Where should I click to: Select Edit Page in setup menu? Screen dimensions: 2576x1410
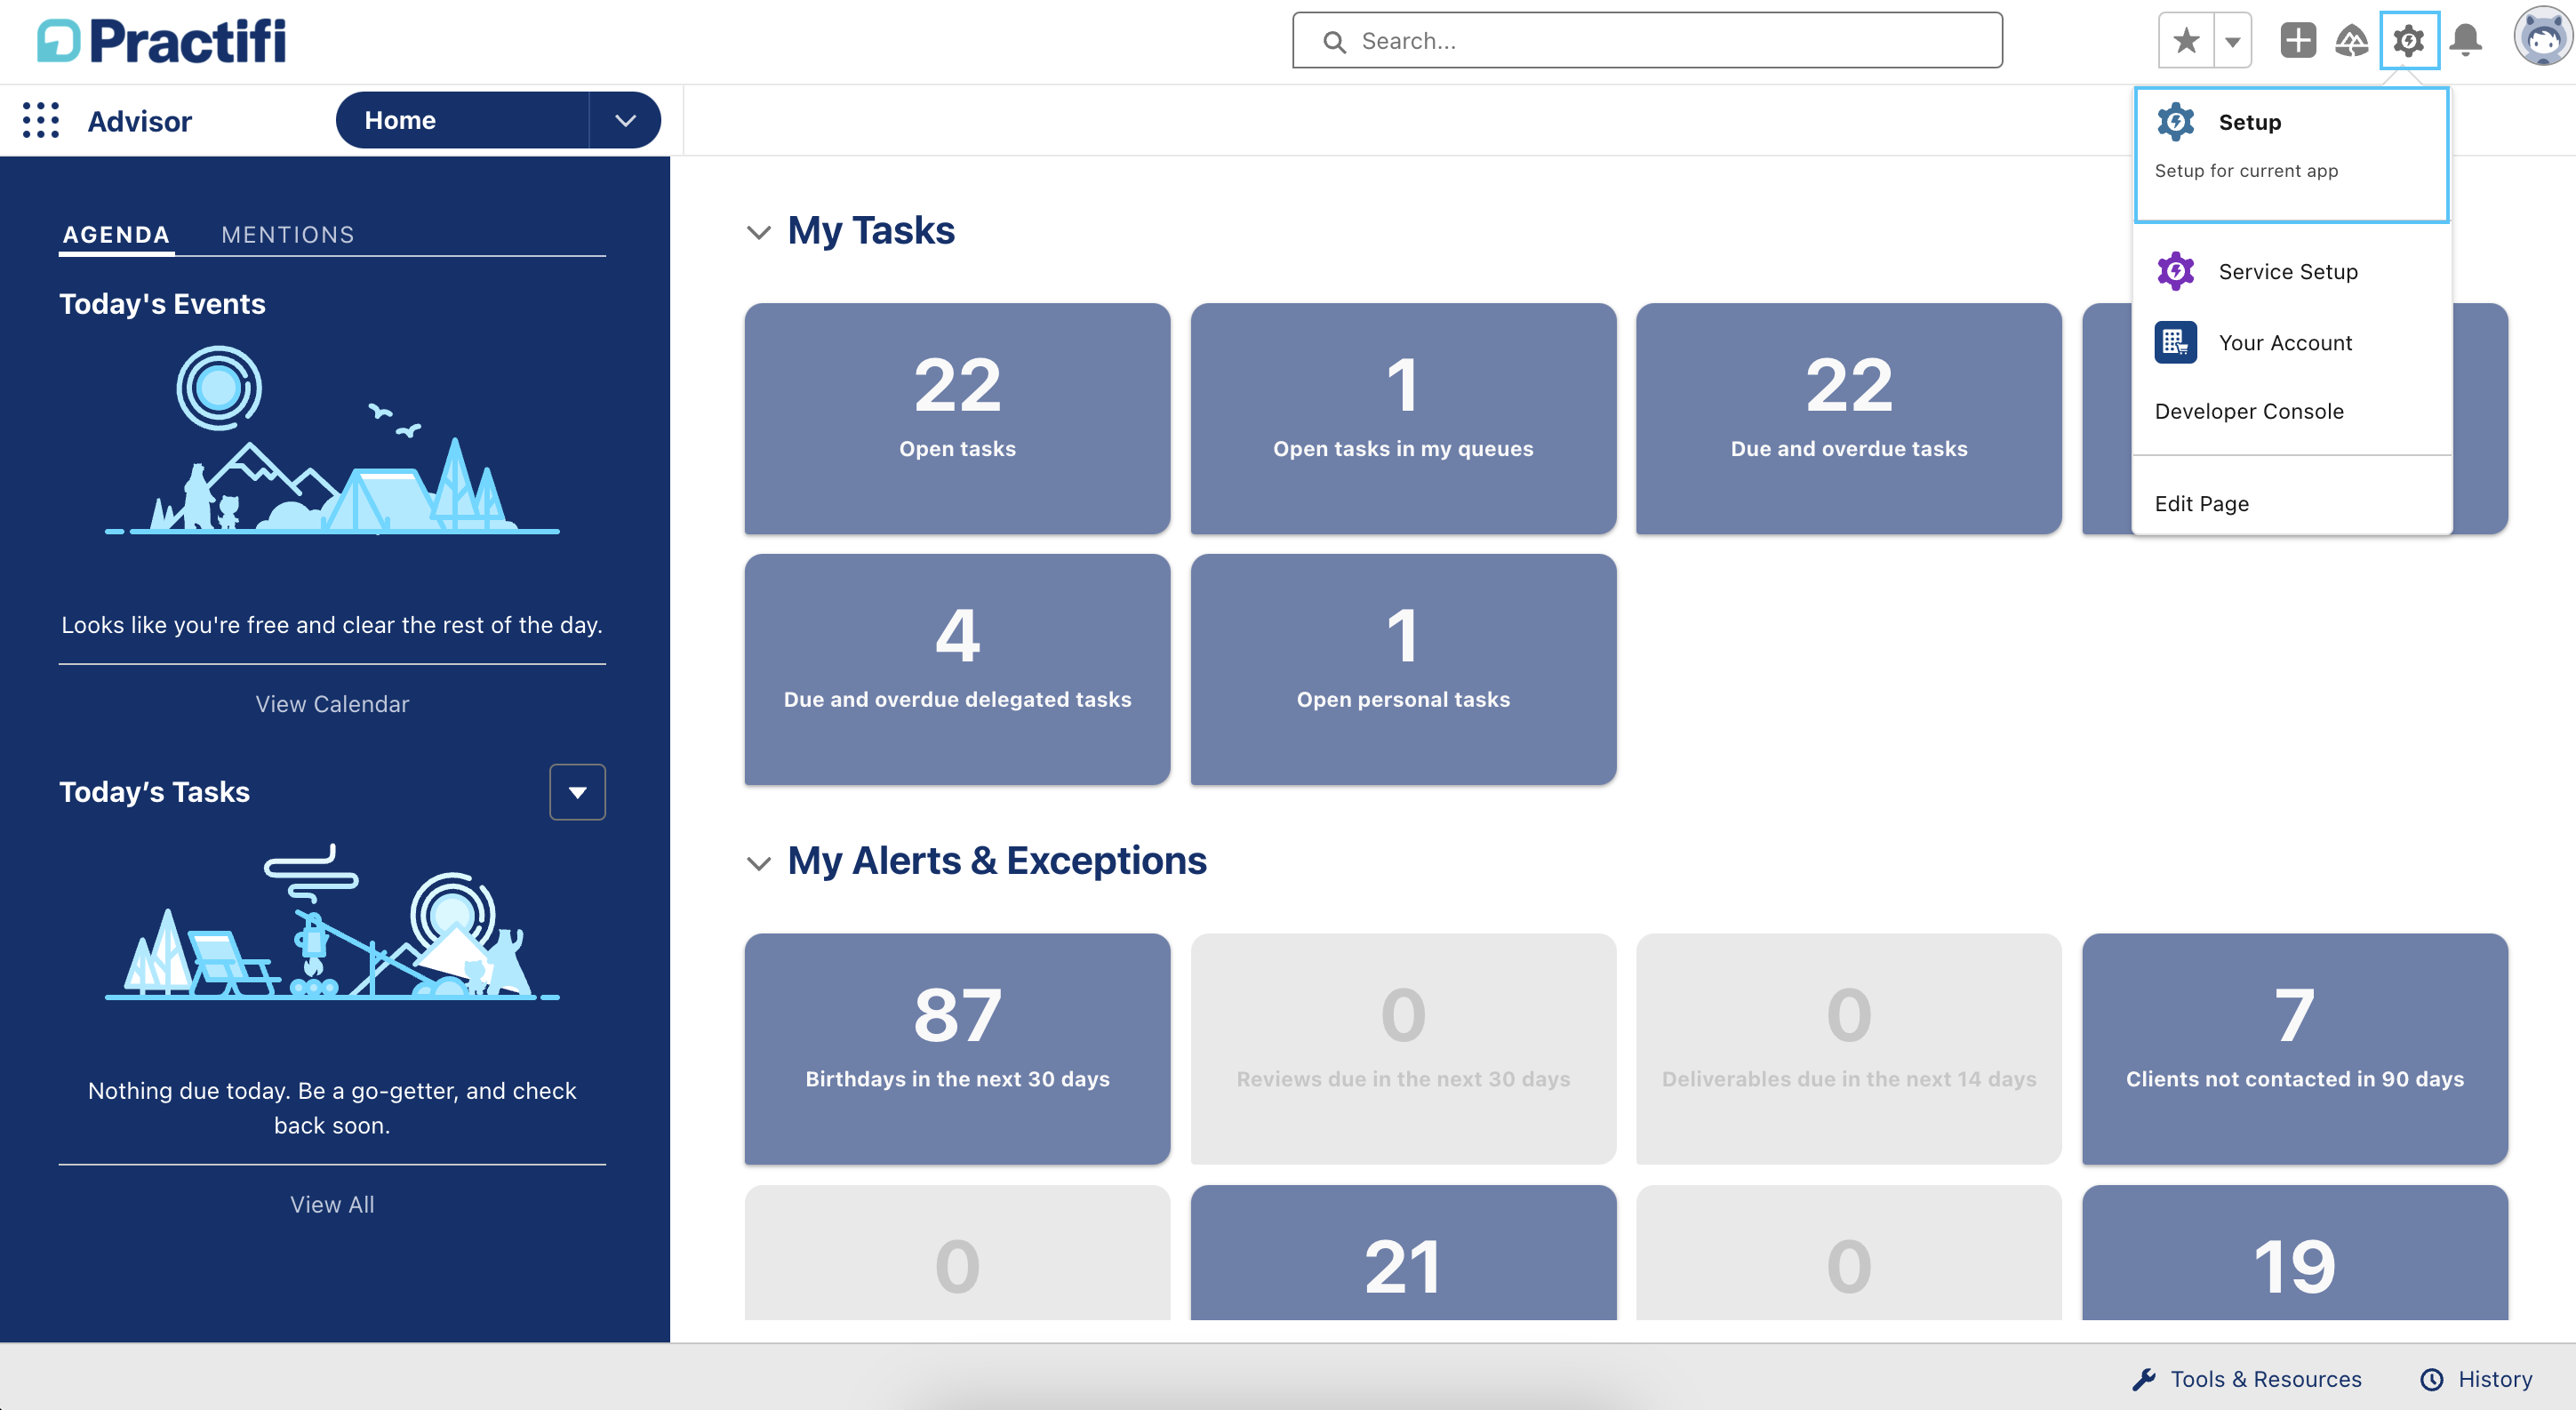point(2201,503)
